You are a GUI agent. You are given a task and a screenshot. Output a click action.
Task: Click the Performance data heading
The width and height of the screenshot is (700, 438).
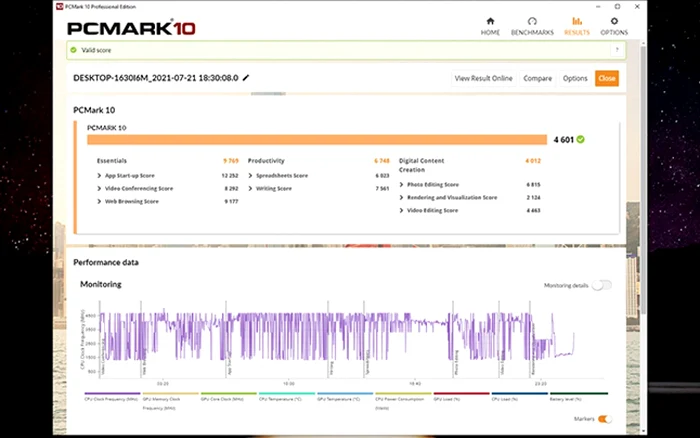(106, 263)
